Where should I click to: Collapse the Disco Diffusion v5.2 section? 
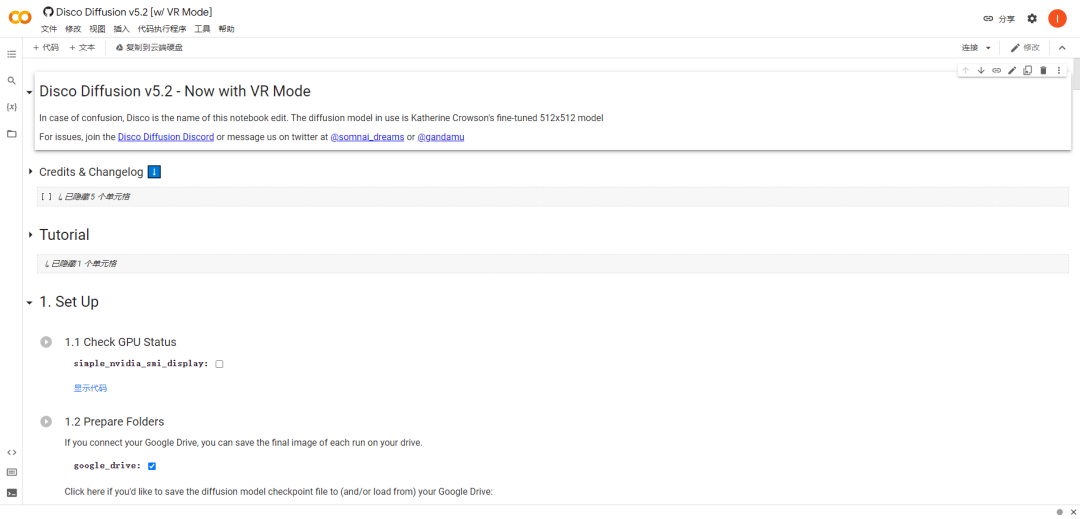tap(30, 92)
